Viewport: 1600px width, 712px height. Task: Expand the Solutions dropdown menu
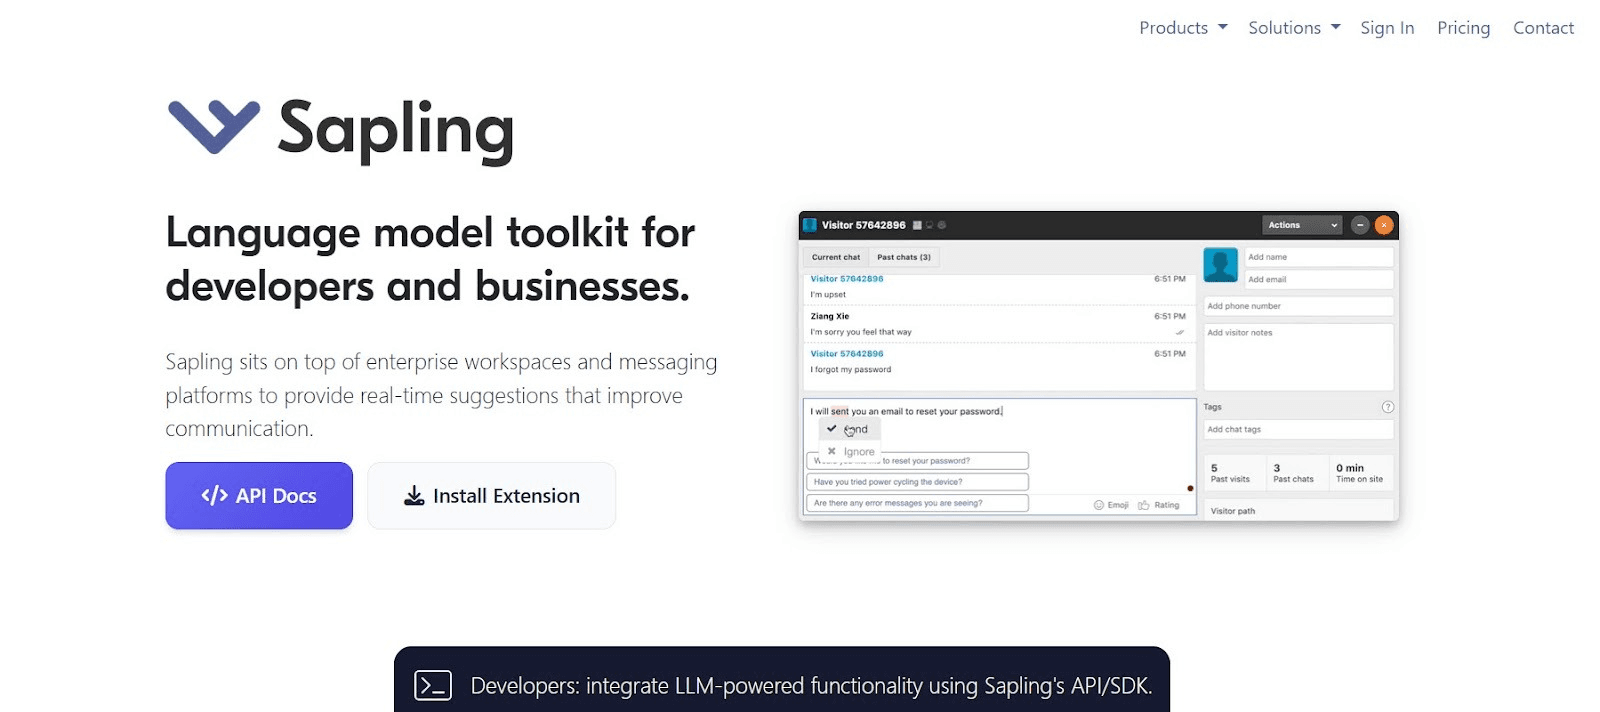[x=1294, y=28]
